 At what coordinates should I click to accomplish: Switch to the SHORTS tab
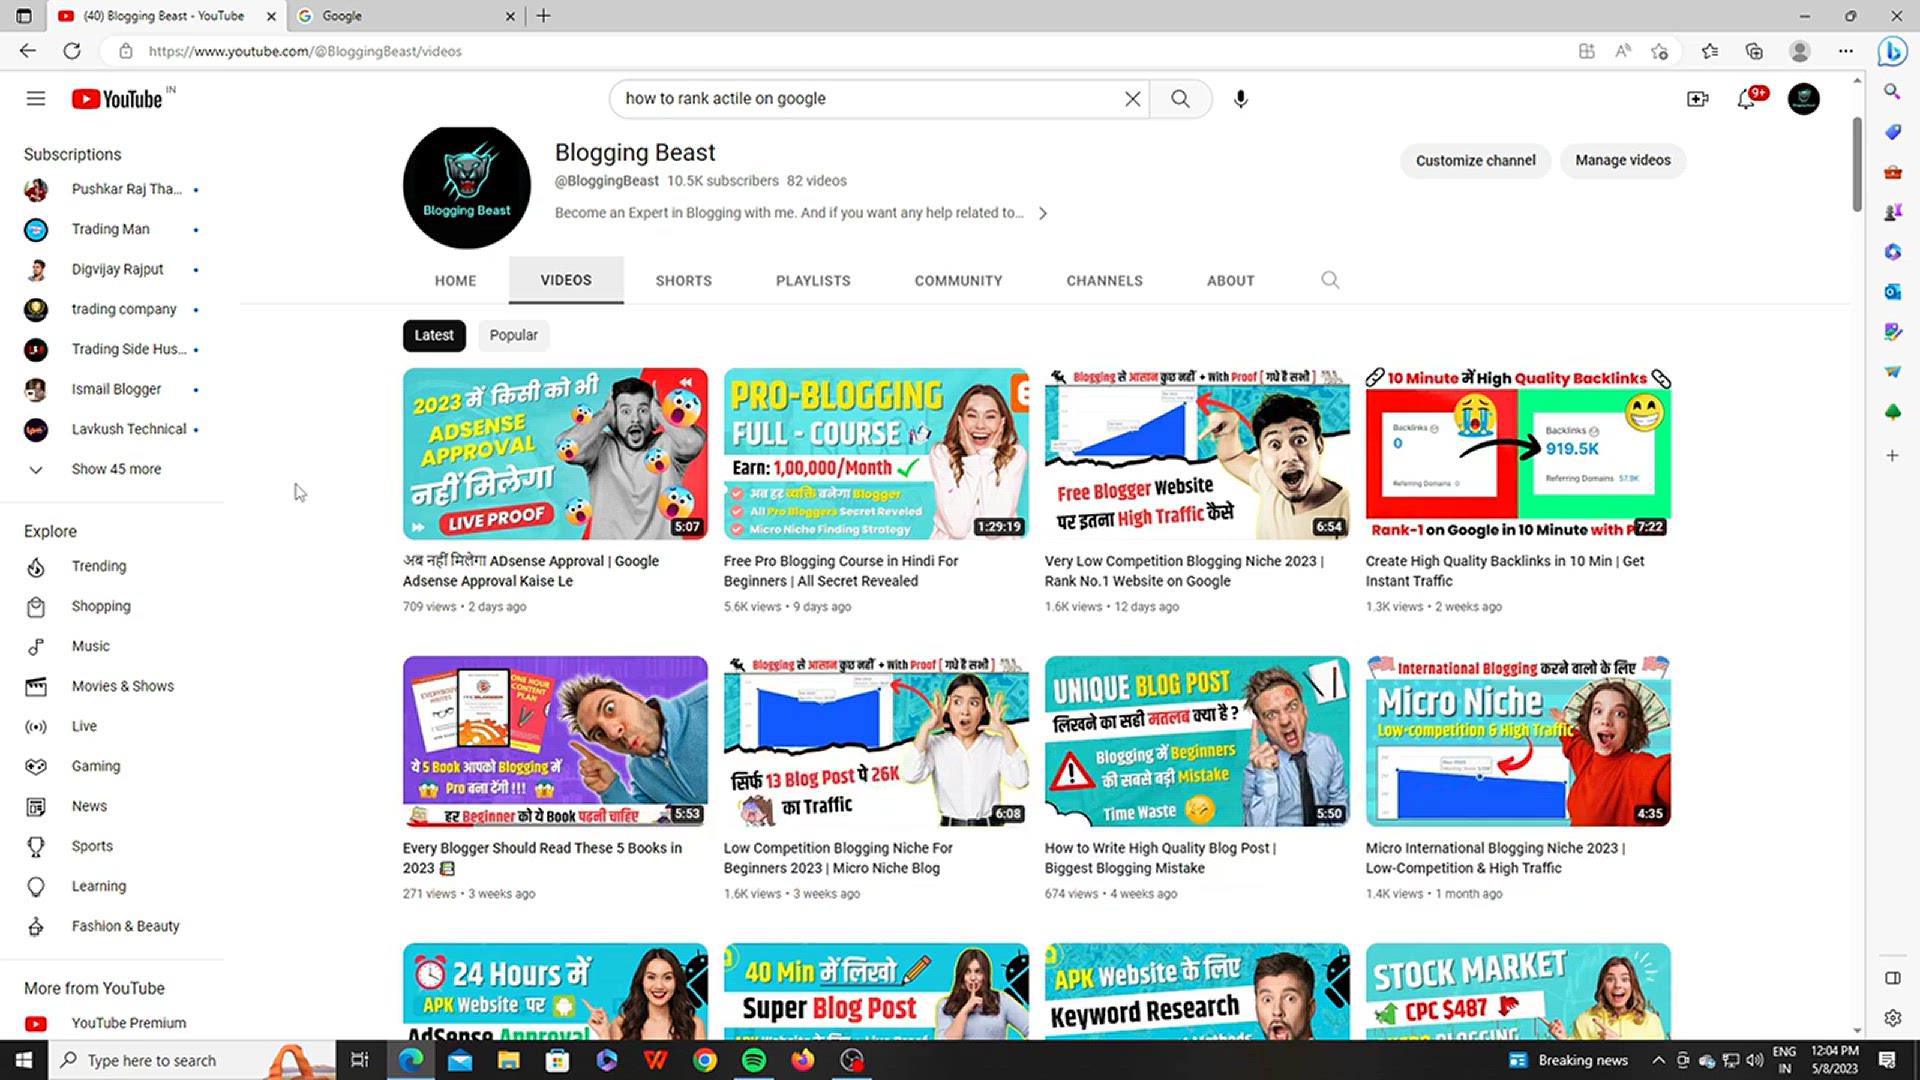pos(684,281)
